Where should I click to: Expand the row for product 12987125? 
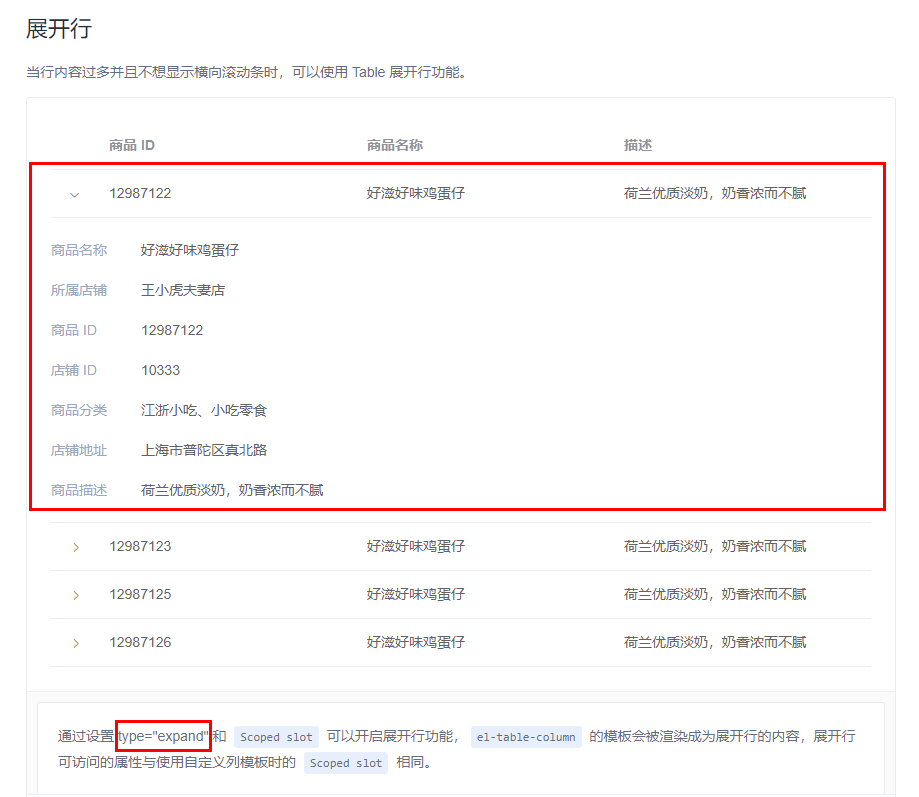click(x=74, y=594)
